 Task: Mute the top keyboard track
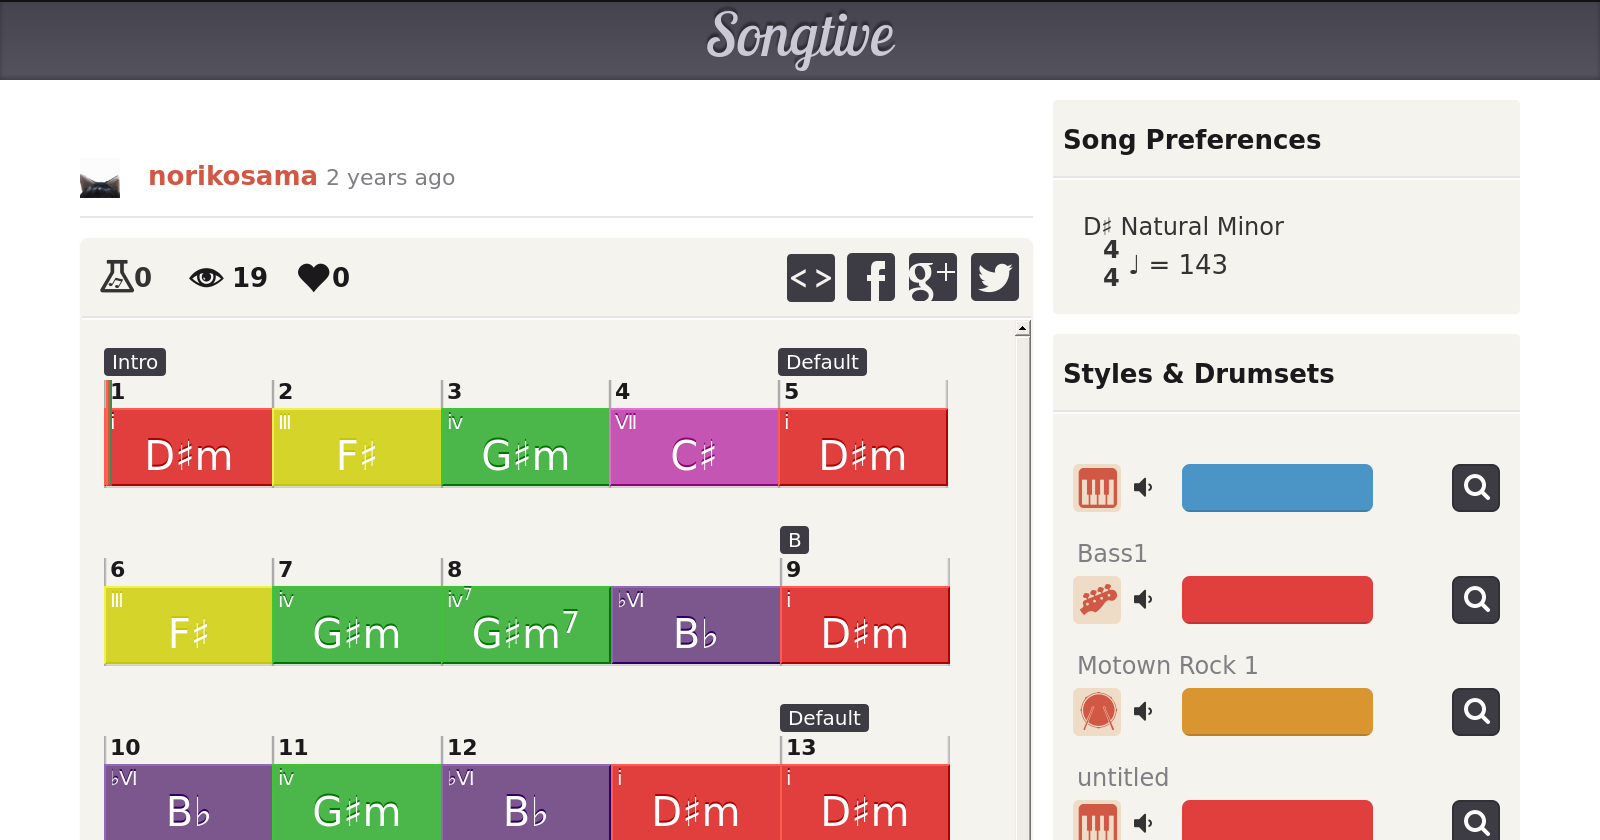(1143, 488)
